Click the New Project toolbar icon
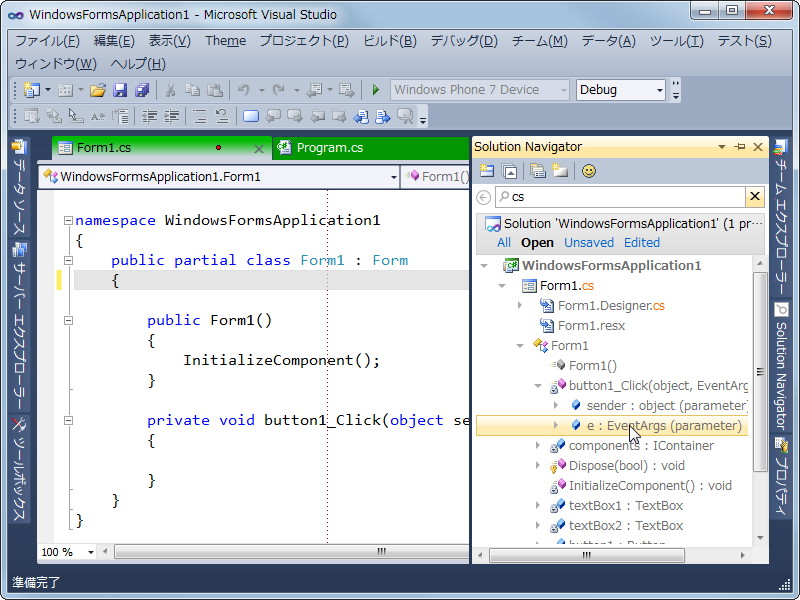This screenshot has height=600, width=800. pyautogui.click(x=32, y=90)
